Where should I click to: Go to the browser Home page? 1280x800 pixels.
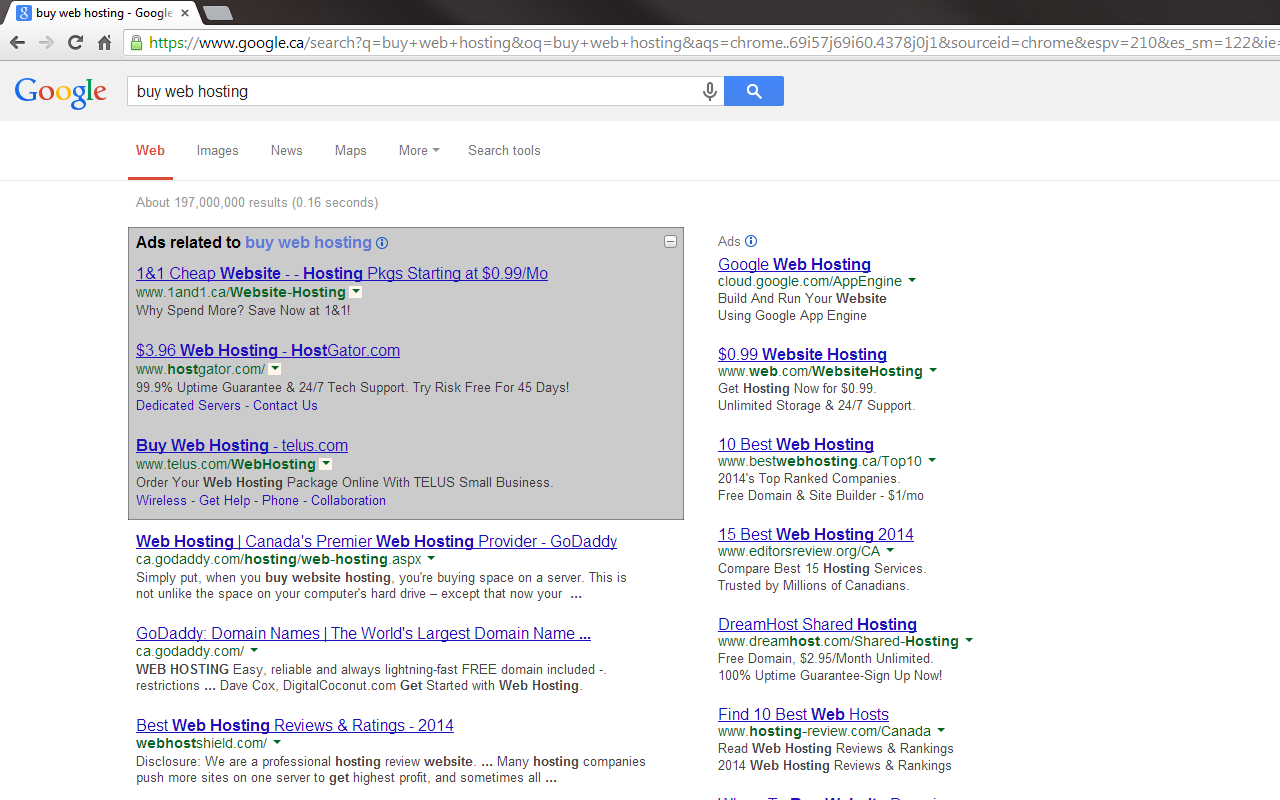(104, 42)
